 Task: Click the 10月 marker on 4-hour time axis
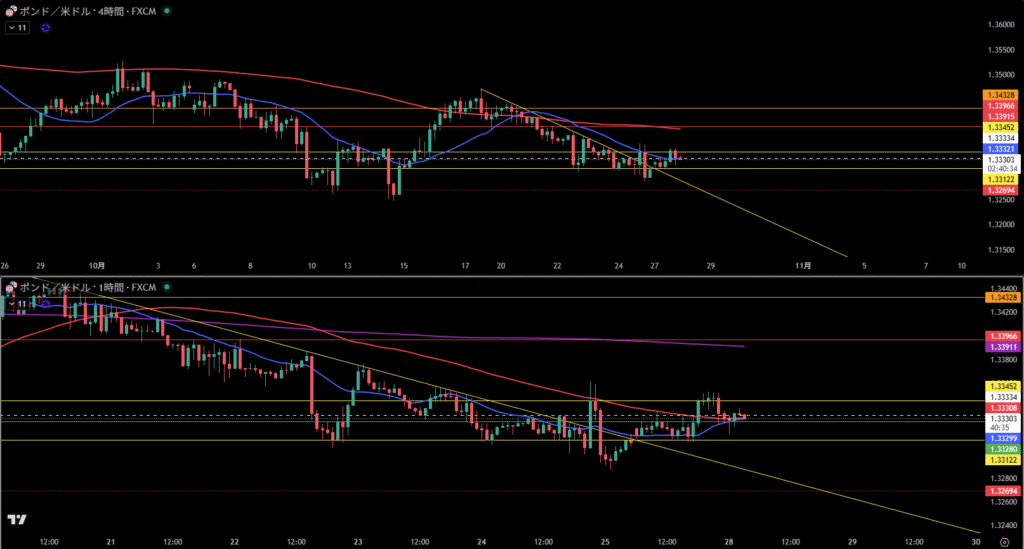(97, 266)
